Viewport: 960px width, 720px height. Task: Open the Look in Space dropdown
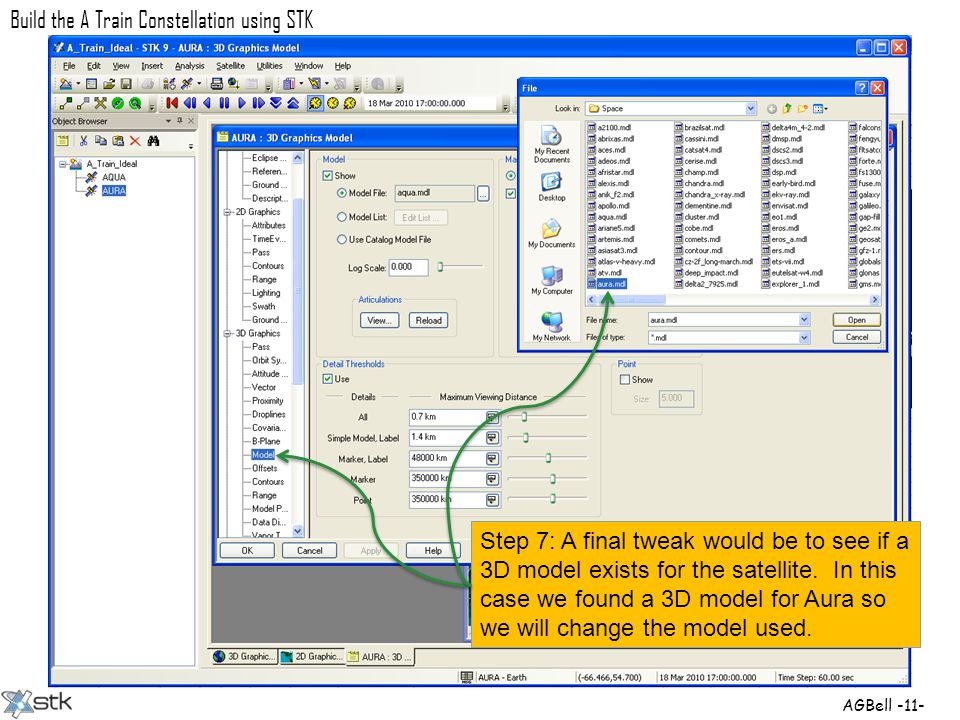click(x=751, y=108)
